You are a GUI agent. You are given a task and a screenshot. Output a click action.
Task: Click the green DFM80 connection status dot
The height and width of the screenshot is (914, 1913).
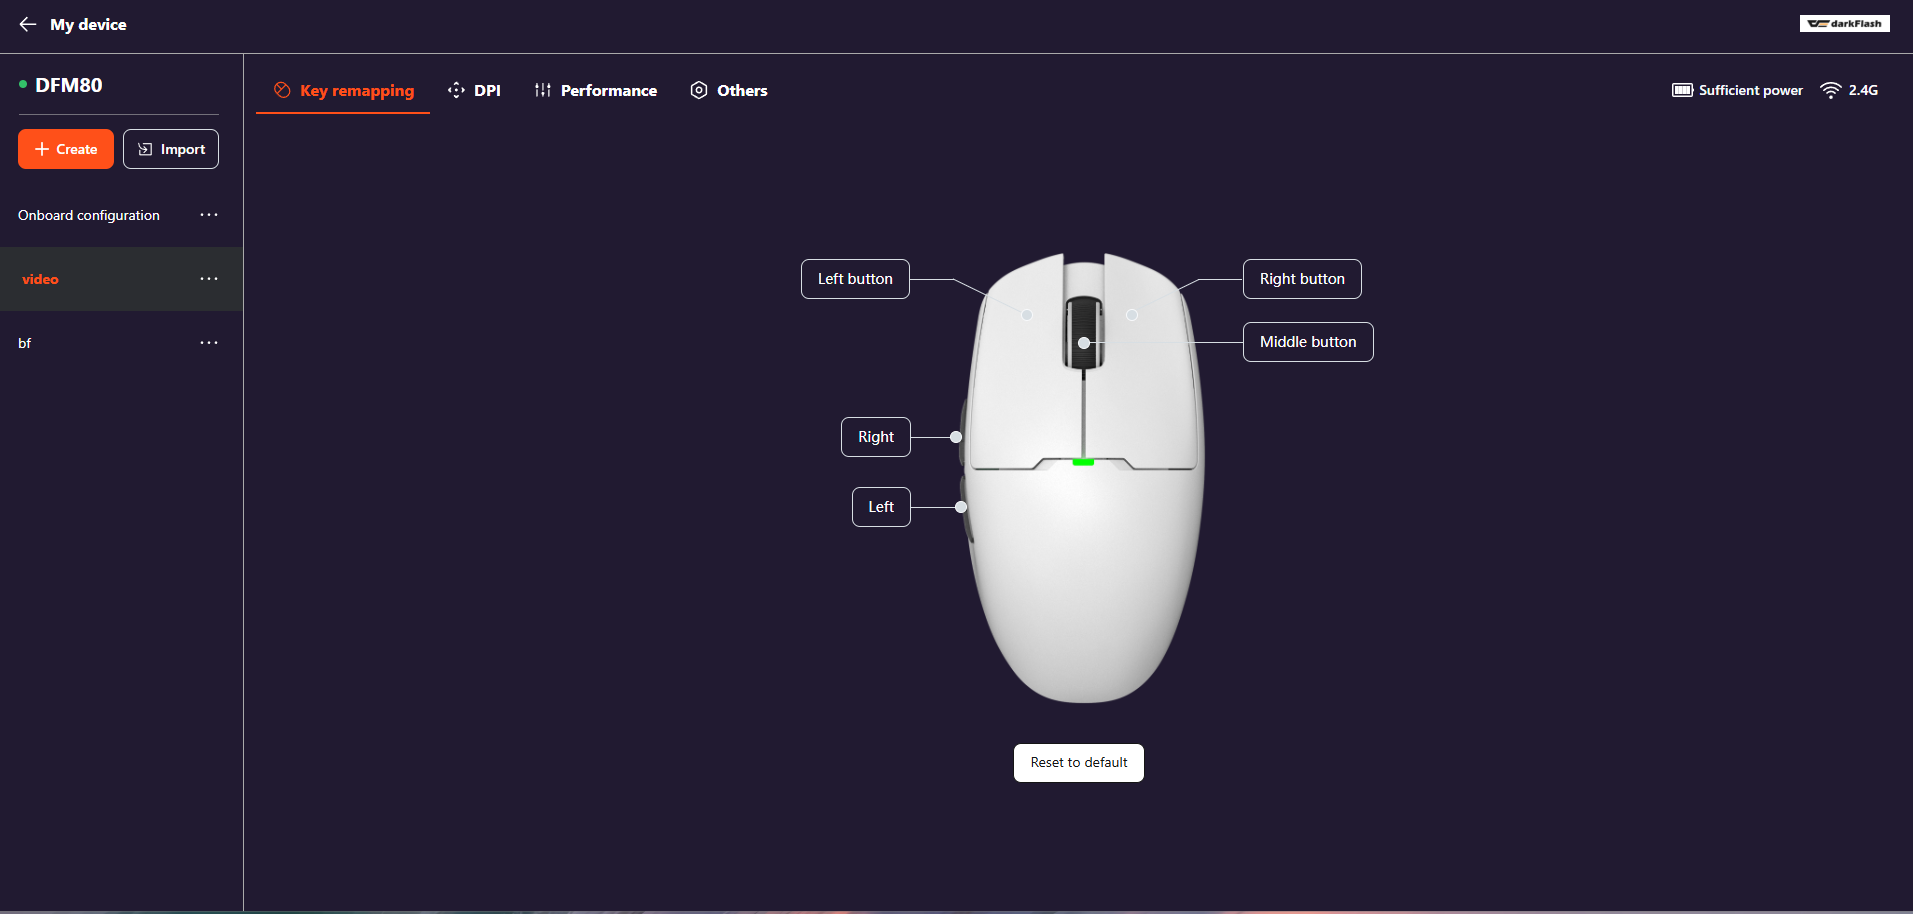tap(23, 85)
